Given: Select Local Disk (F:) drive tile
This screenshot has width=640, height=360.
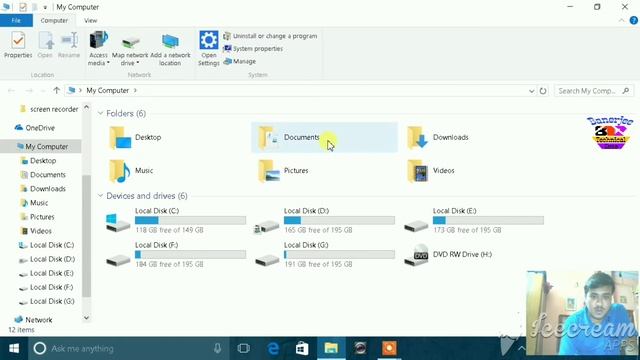Looking at the screenshot, I should [176, 255].
